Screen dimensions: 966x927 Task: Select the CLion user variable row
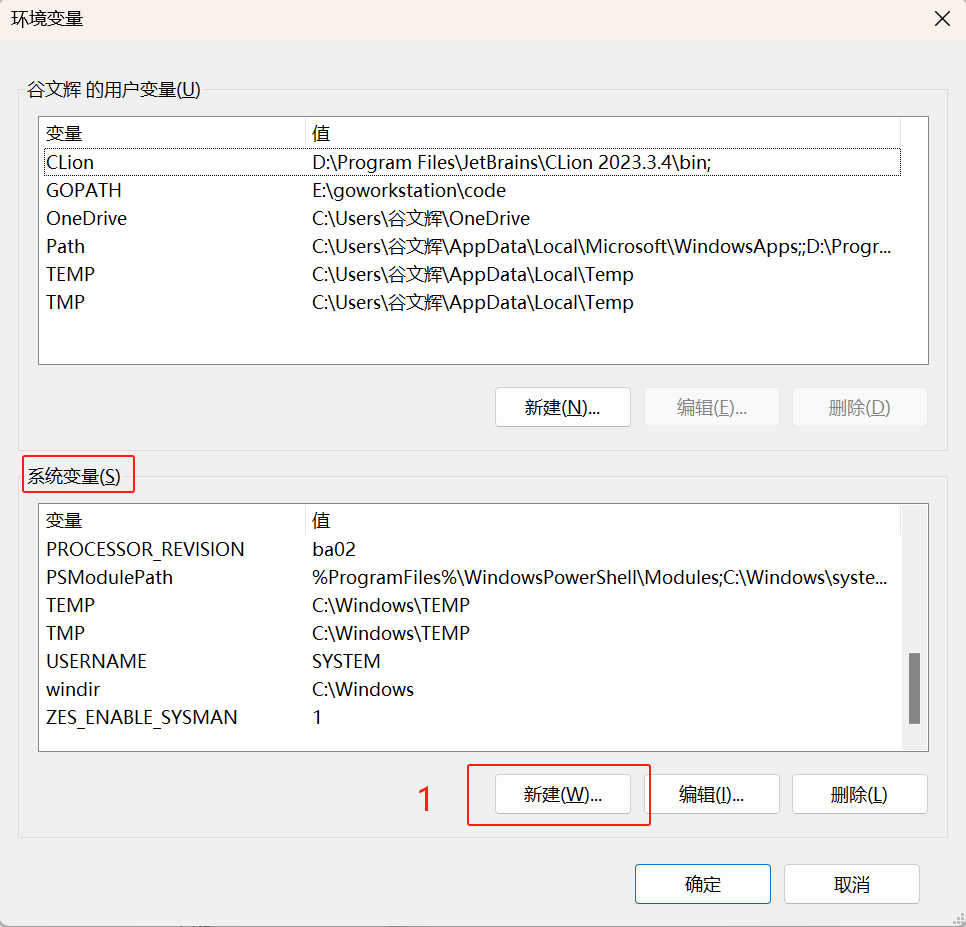point(473,162)
